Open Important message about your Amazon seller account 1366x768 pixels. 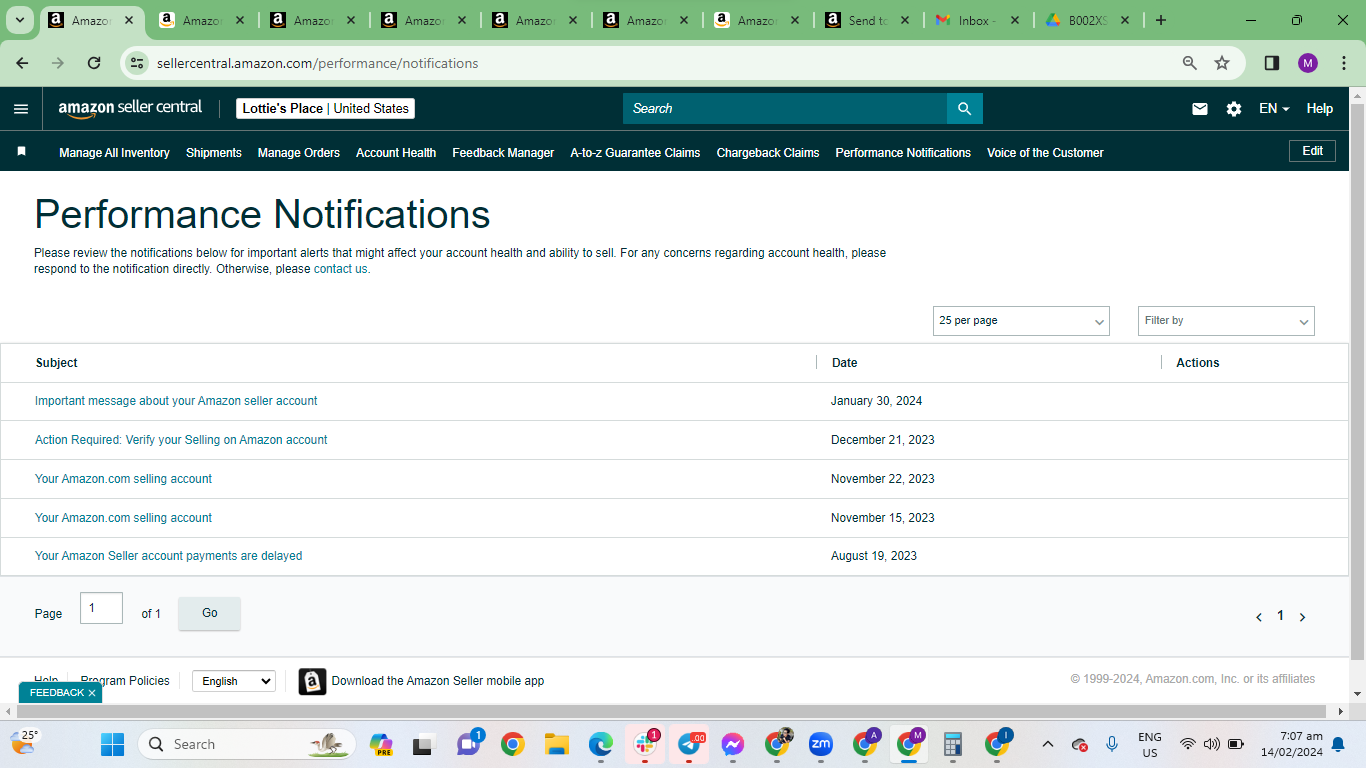[x=176, y=401]
